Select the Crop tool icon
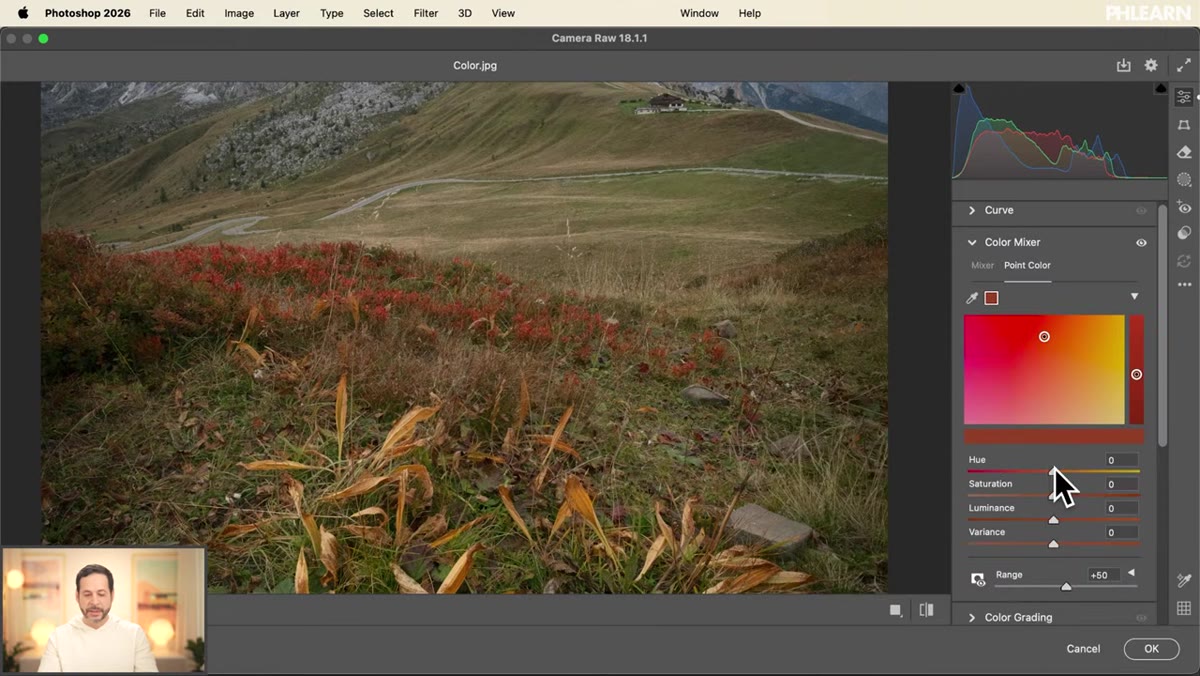Image resolution: width=1200 pixels, height=676 pixels. click(x=1184, y=125)
